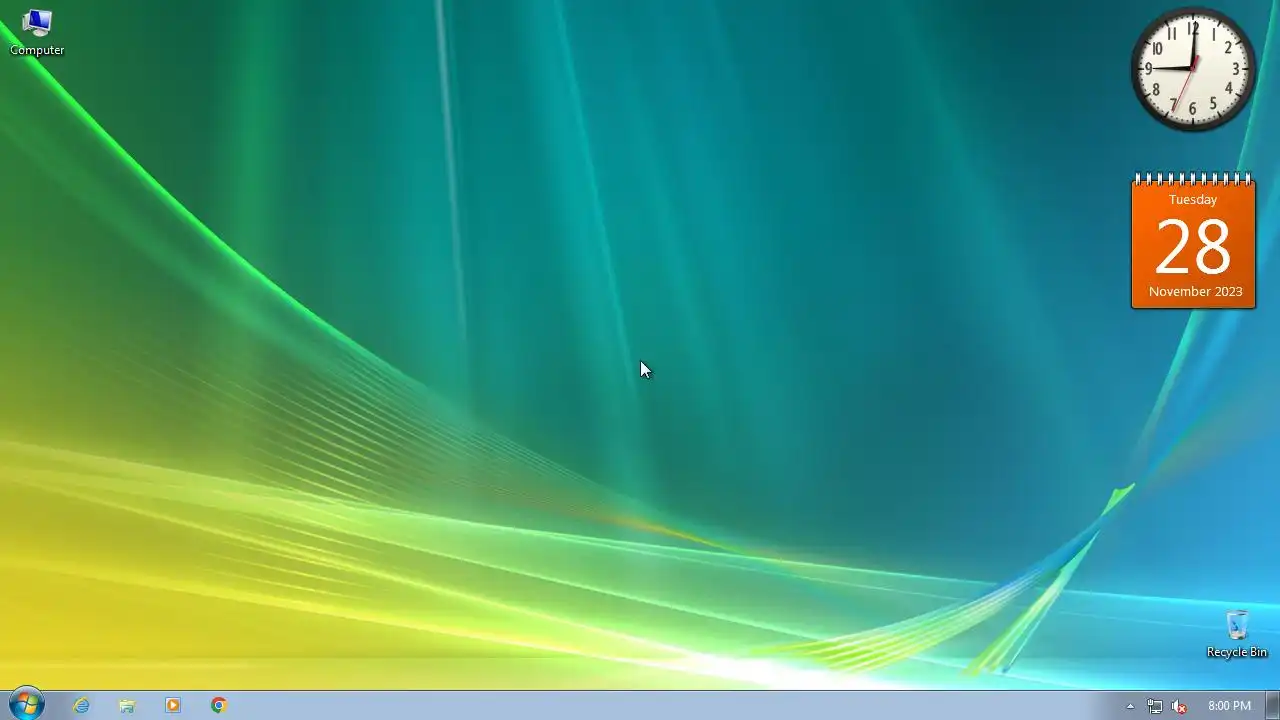Click the Tuesday label on calendar gadget
Viewport: 1280px width, 720px height.
pyautogui.click(x=1193, y=200)
